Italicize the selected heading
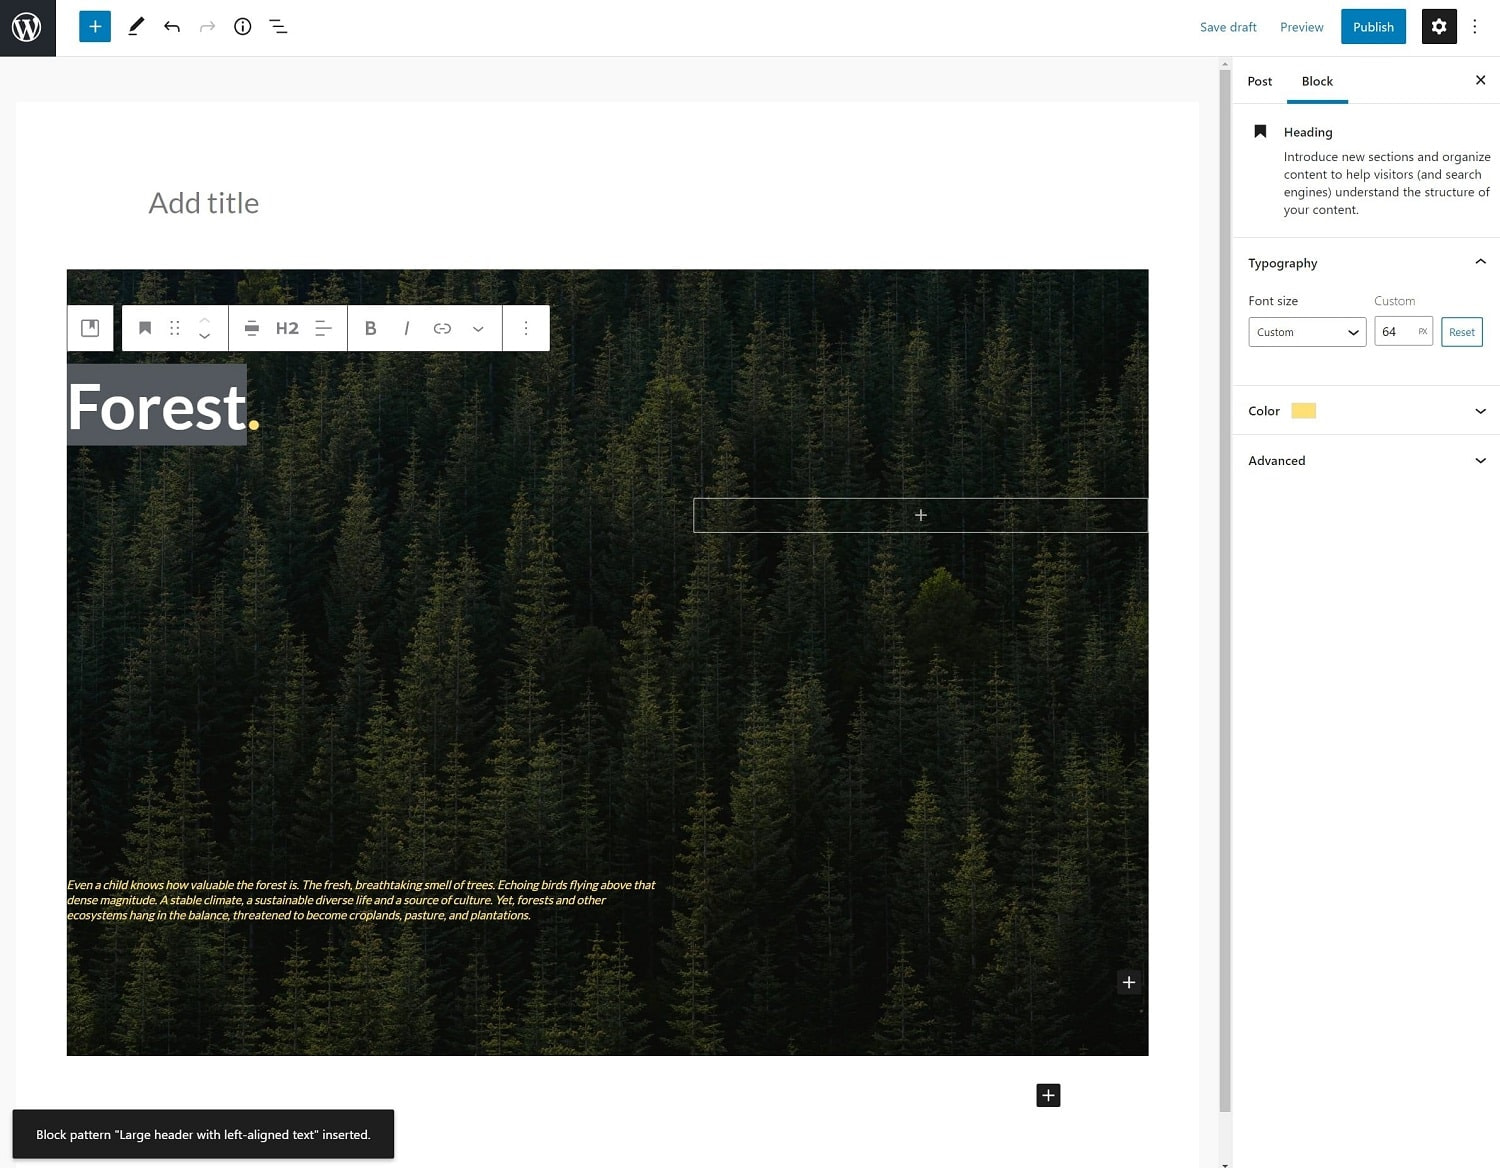Image resolution: width=1500 pixels, height=1168 pixels. [x=406, y=328]
